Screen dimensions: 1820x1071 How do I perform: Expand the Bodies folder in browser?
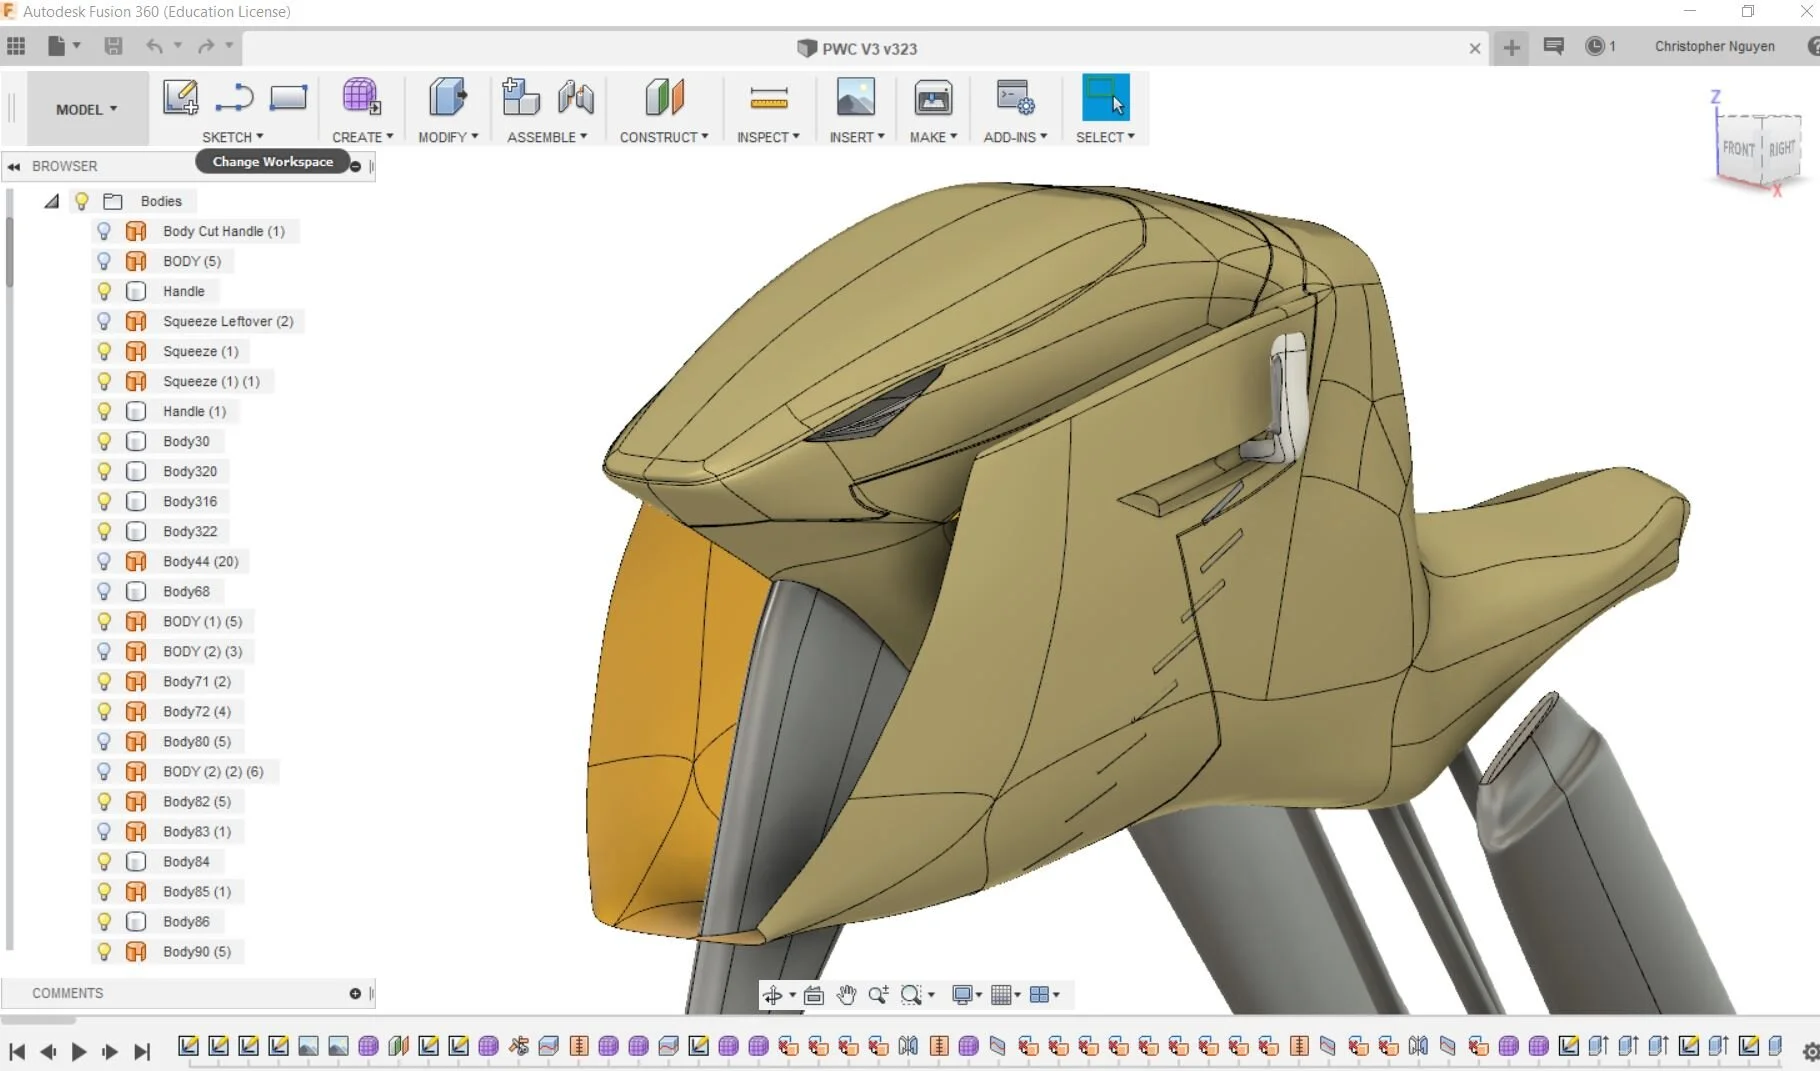click(51, 201)
